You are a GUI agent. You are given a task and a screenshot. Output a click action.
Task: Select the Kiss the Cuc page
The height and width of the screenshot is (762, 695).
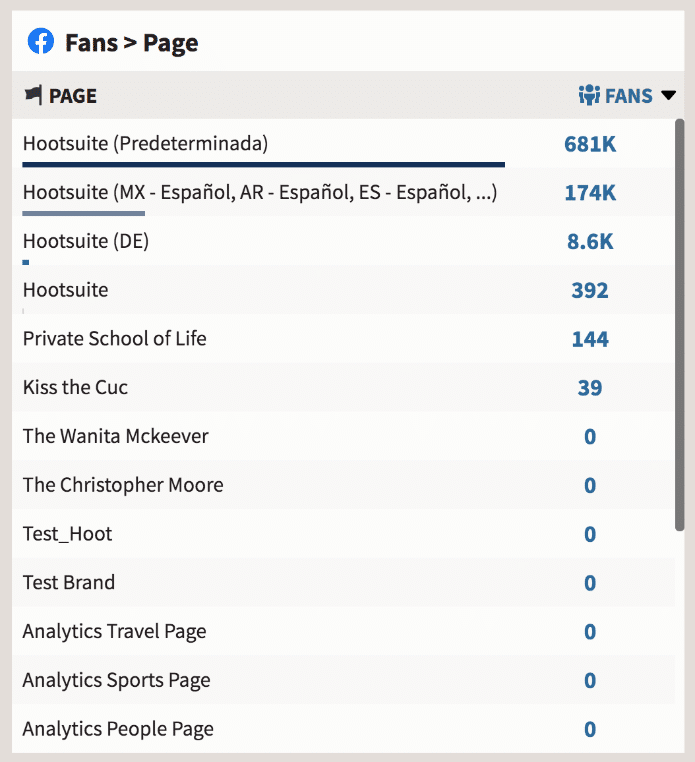pyautogui.click(x=75, y=387)
